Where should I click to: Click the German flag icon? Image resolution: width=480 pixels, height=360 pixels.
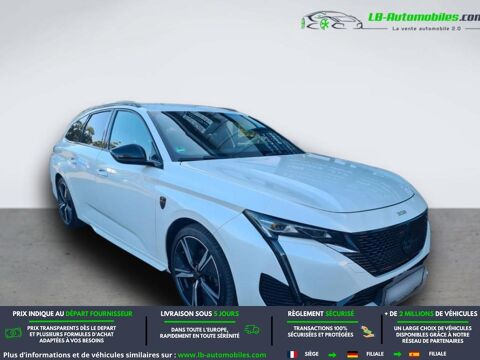coord(352,354)
